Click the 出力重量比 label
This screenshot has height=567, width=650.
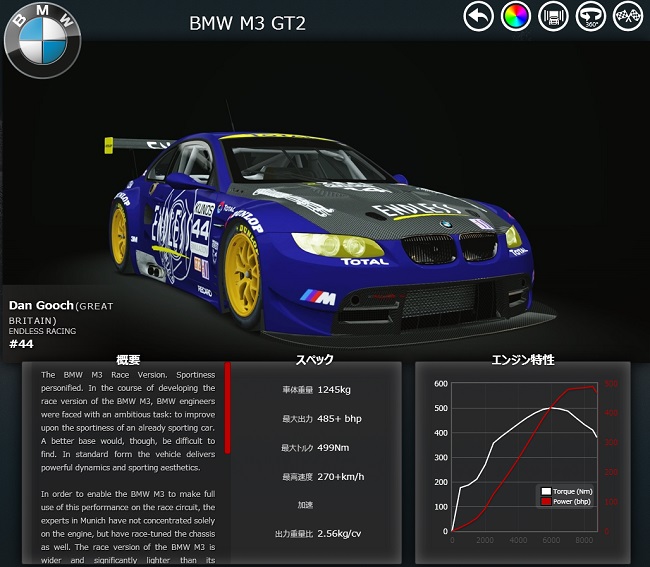294,534
